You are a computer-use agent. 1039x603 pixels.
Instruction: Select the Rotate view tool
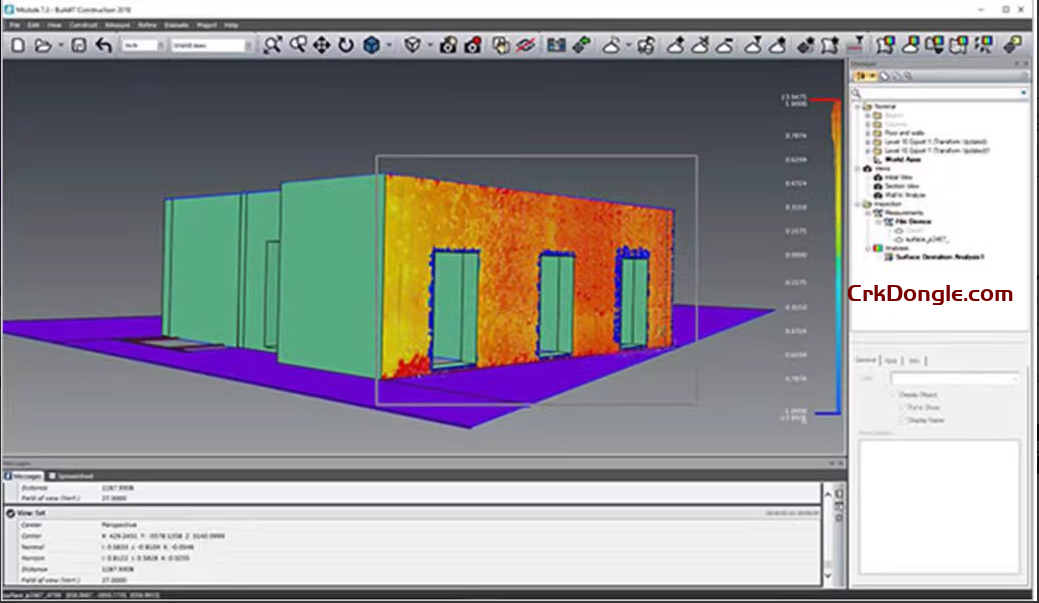346,45
